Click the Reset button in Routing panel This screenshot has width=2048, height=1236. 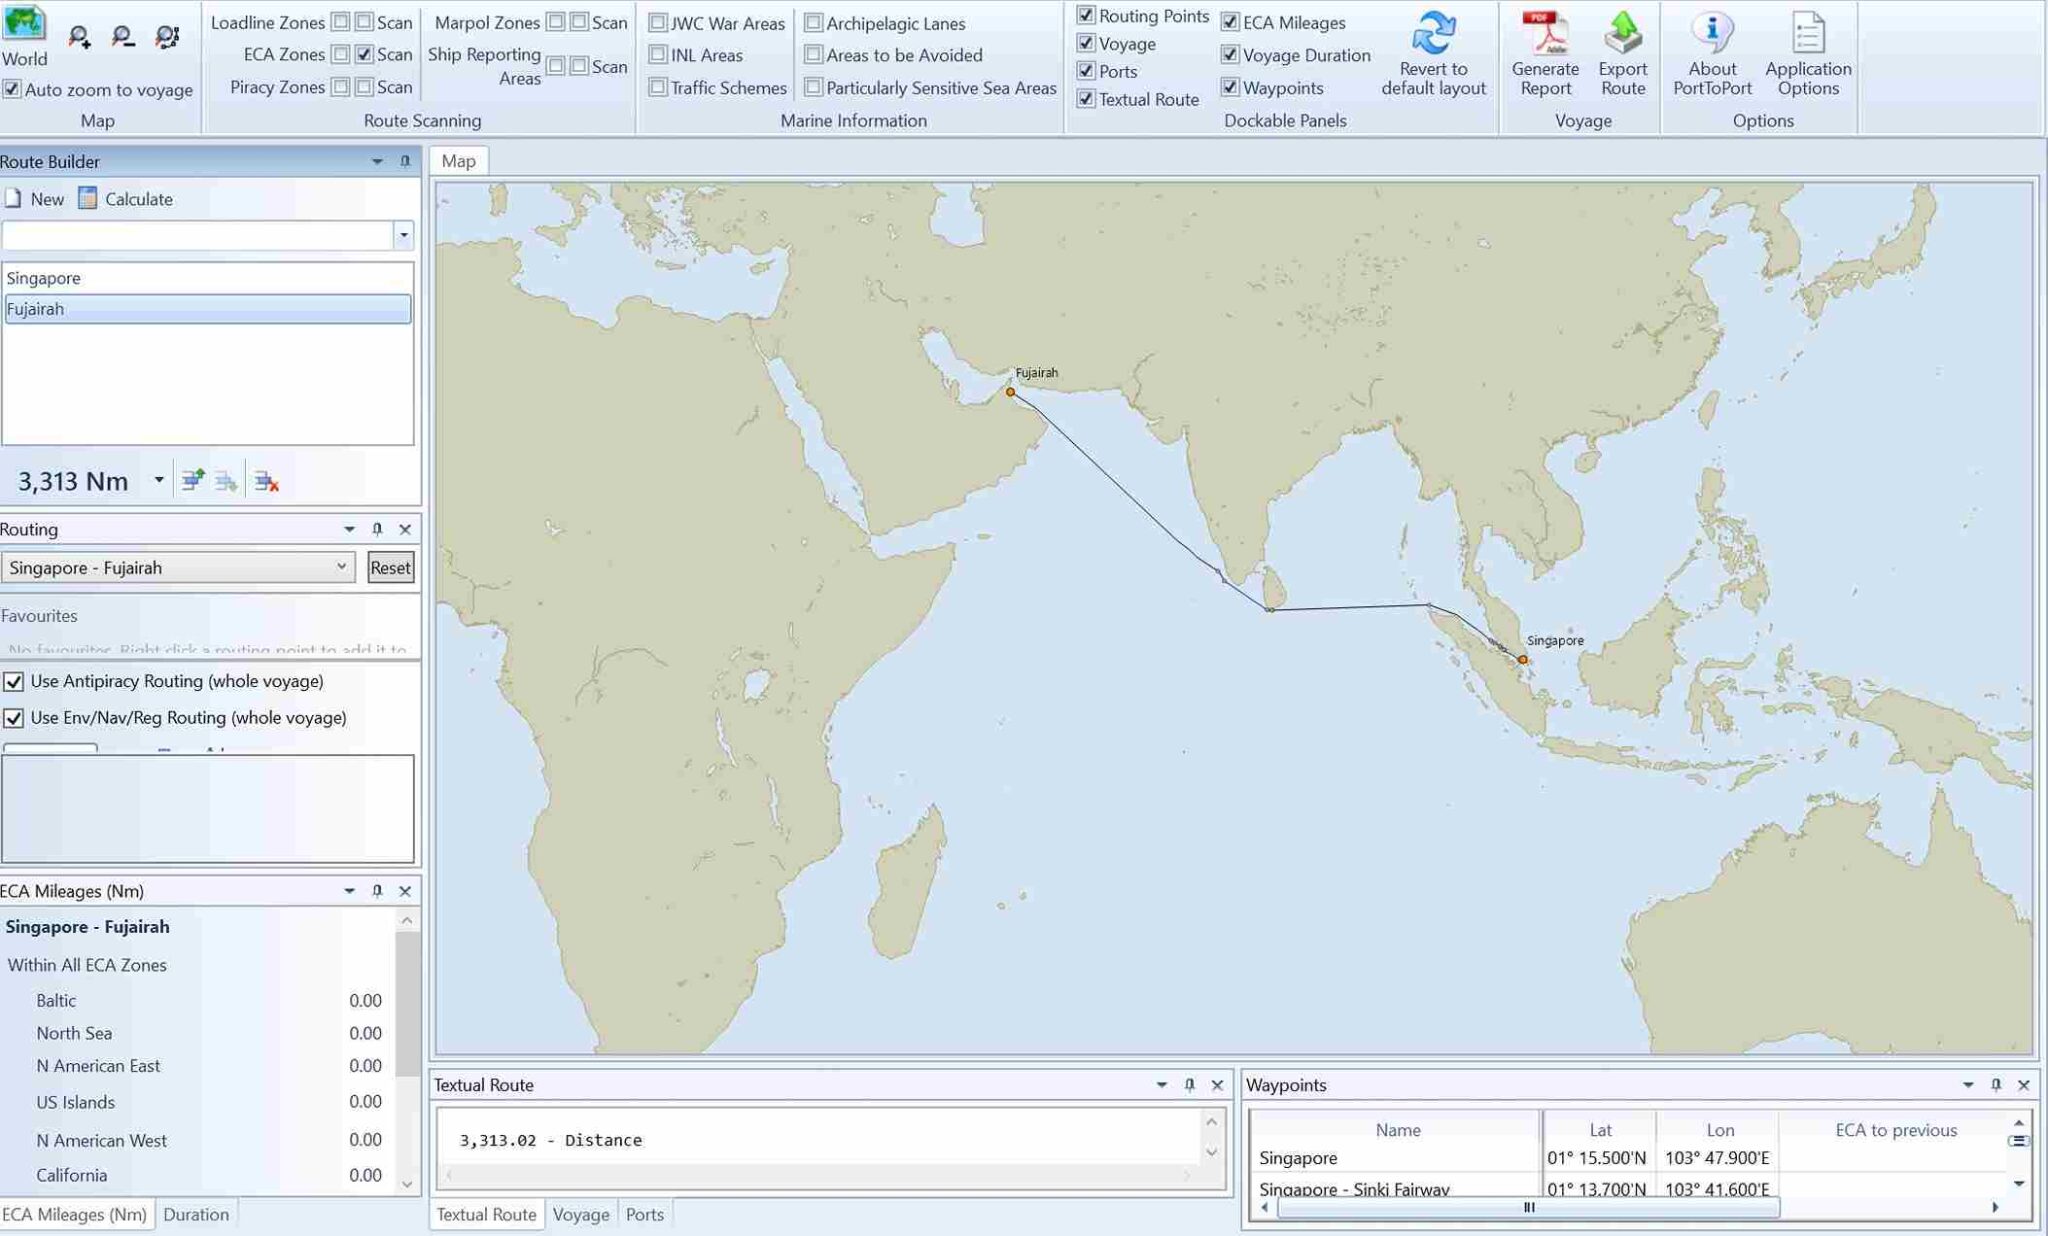(390, 567)
